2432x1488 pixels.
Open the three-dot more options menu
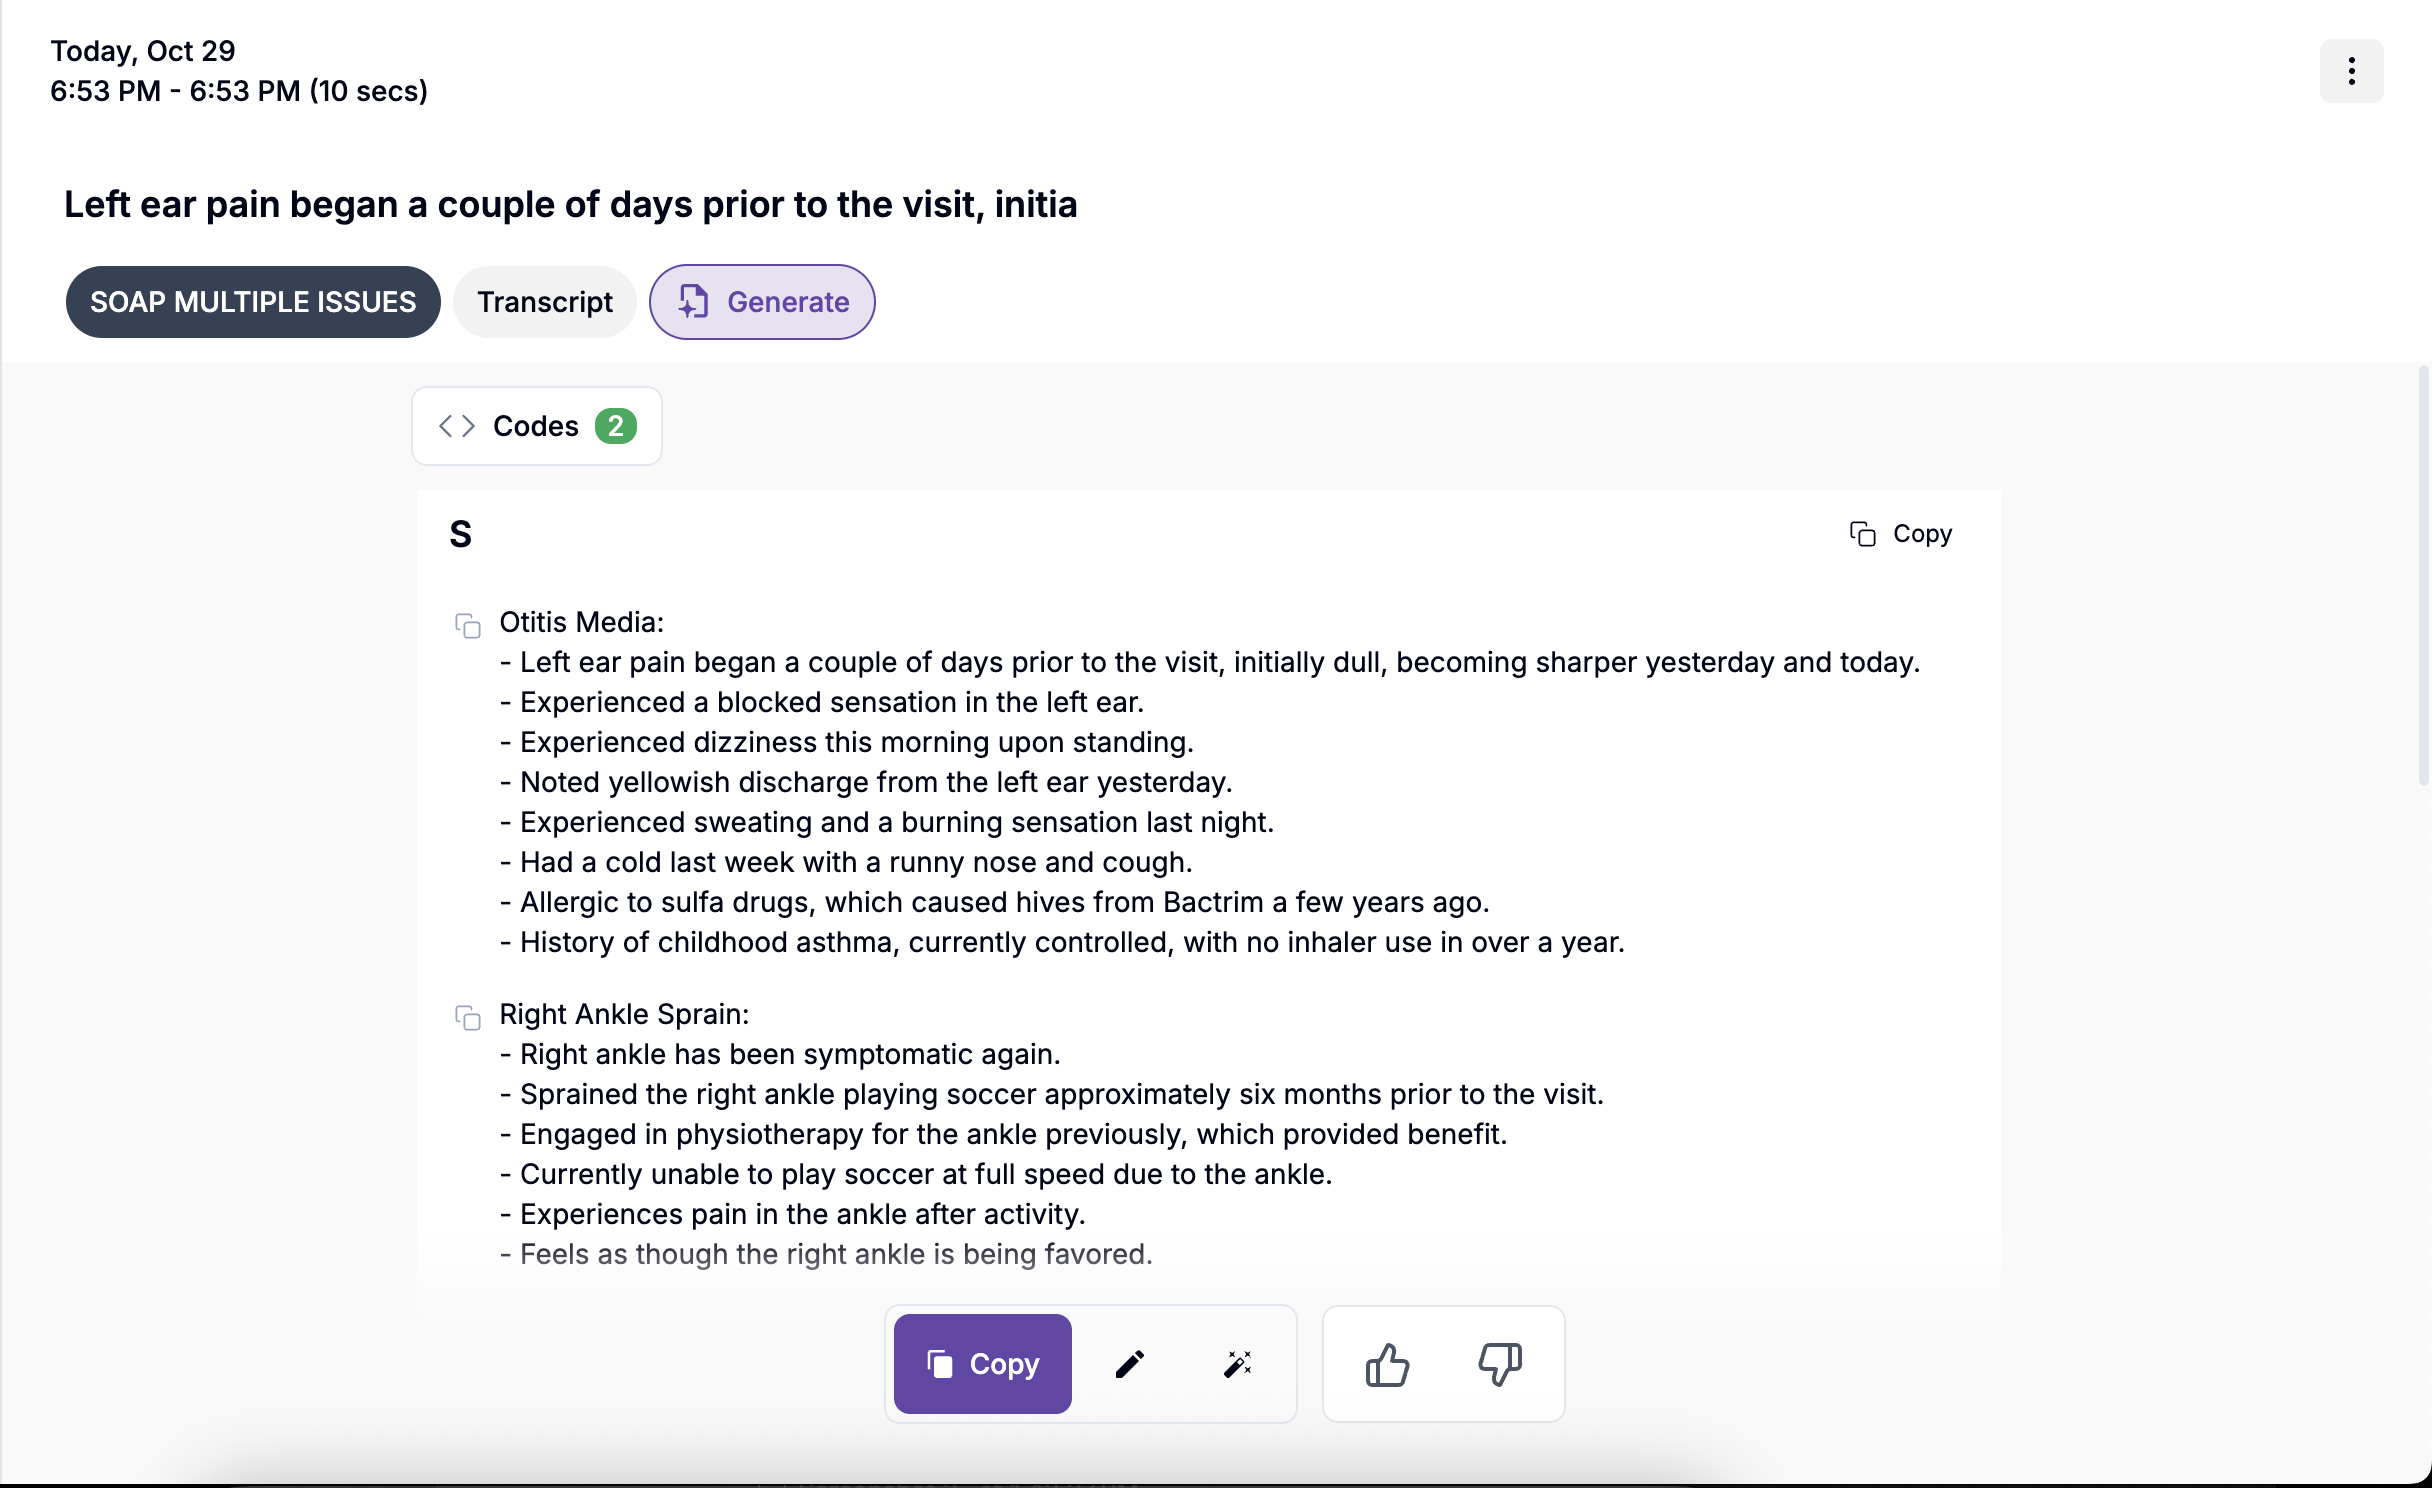click(x=2351, y=71)
